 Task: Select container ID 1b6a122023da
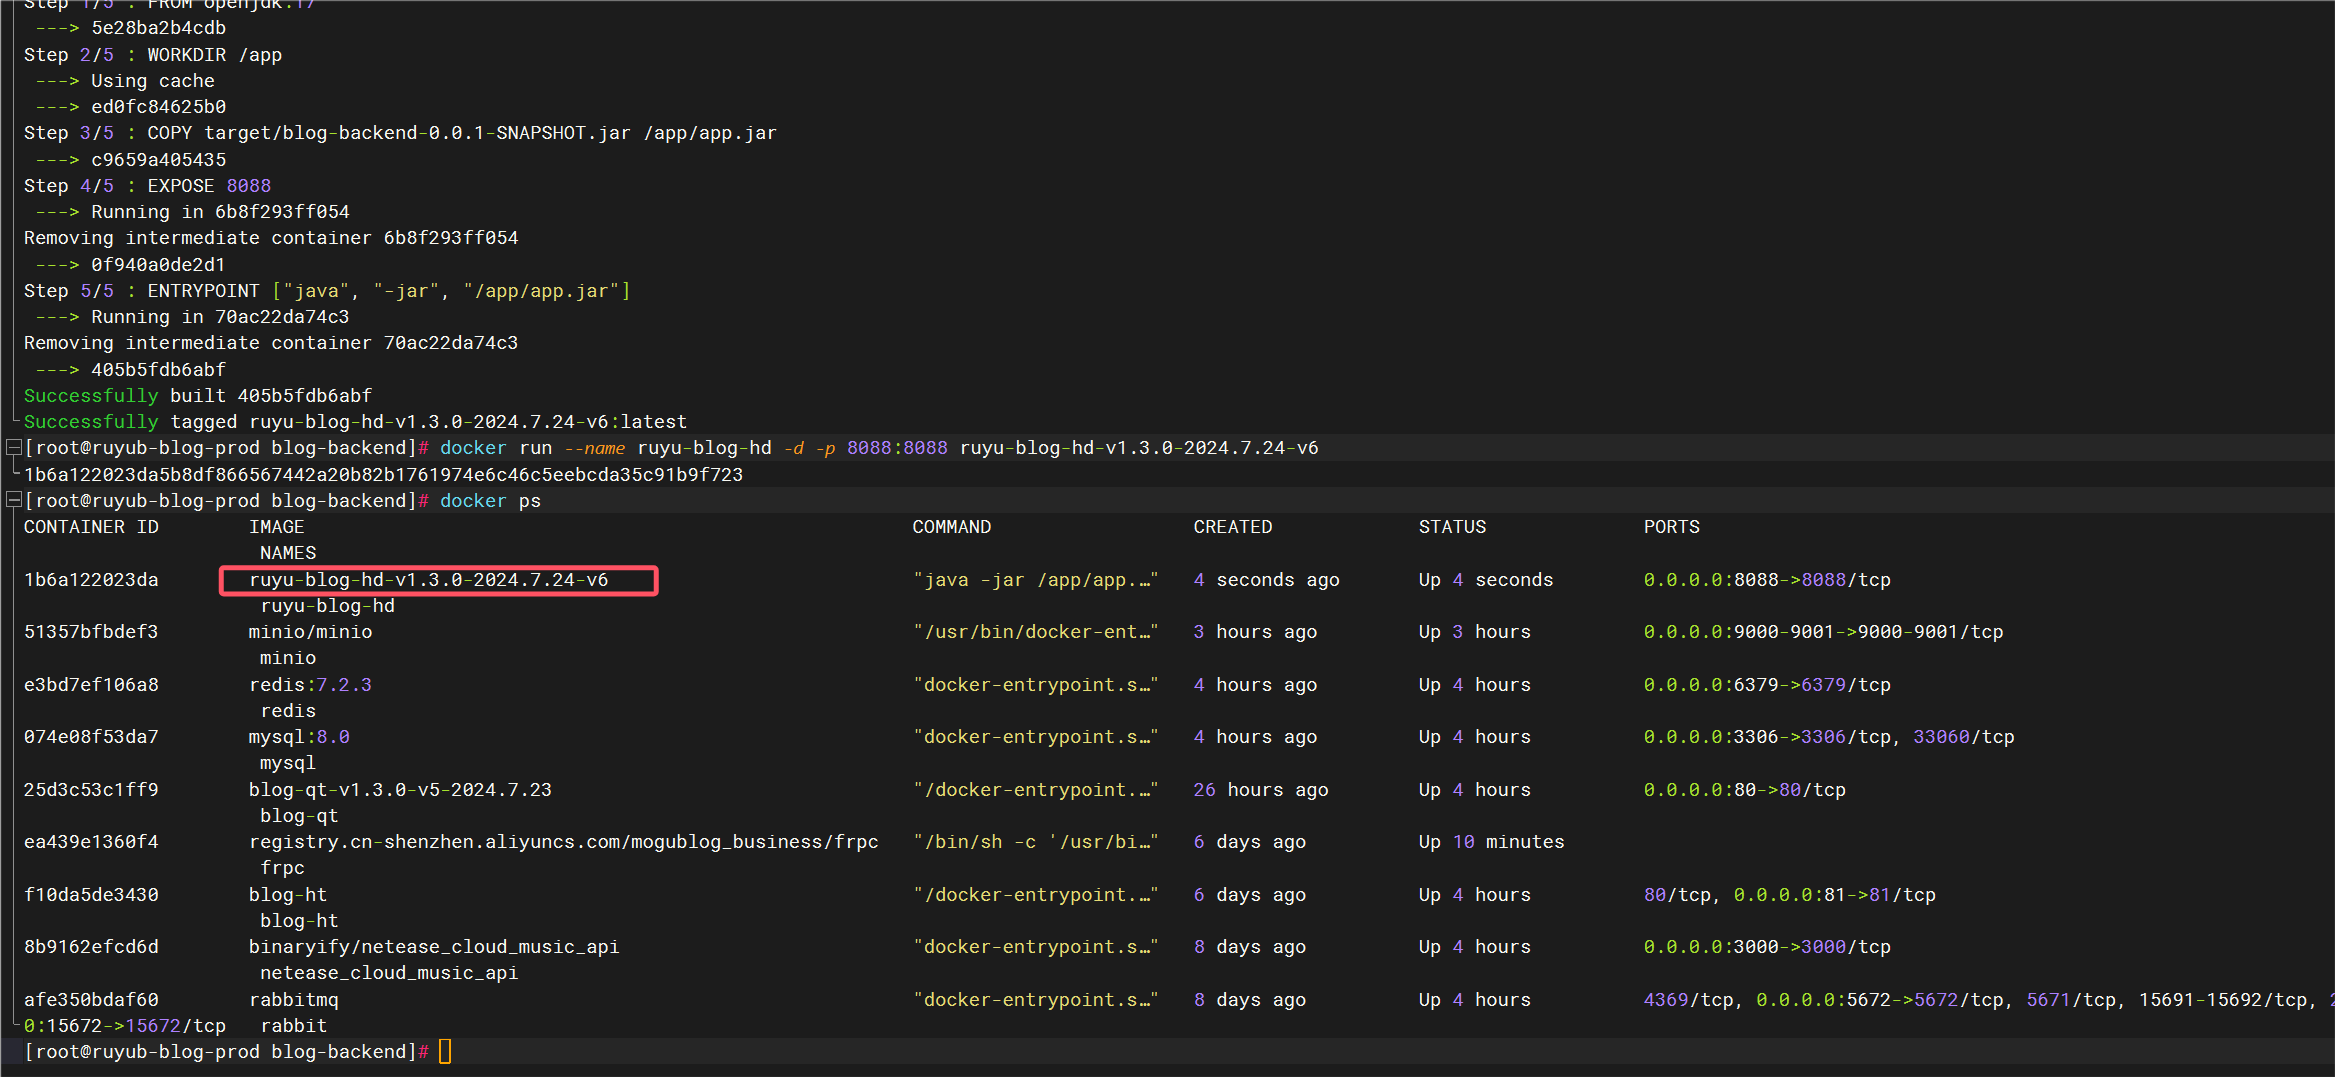pyautogui.click(x=91, y=580)
